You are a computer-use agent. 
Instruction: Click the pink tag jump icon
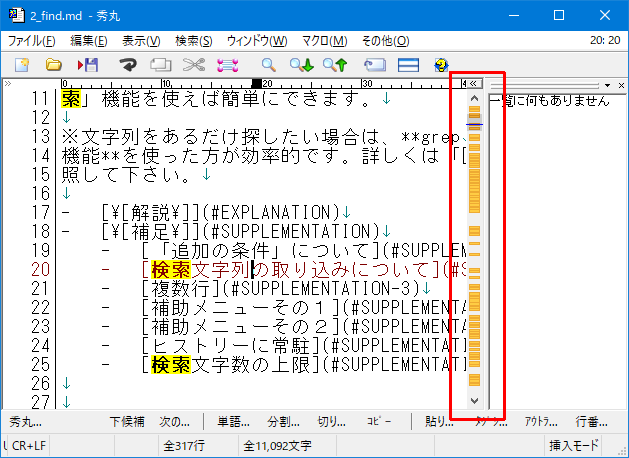pyautogui.click(x=228, y=65)
